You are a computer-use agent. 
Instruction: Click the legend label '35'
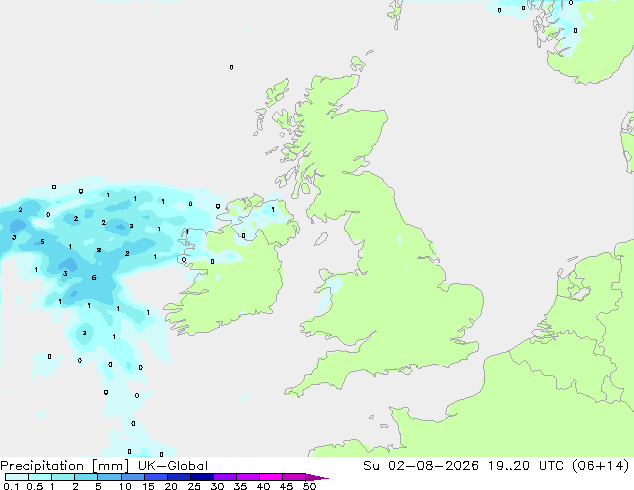(240, 486)
